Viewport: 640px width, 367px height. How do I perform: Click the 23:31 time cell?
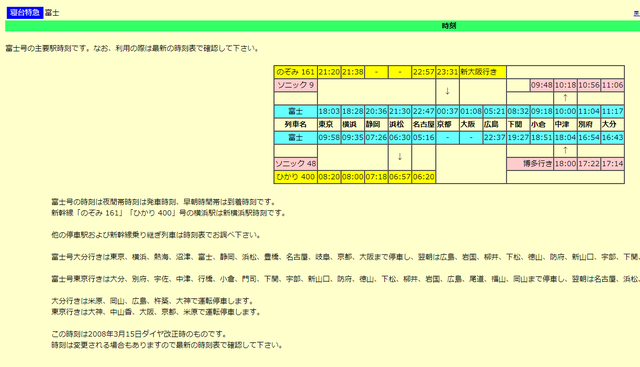447,72
